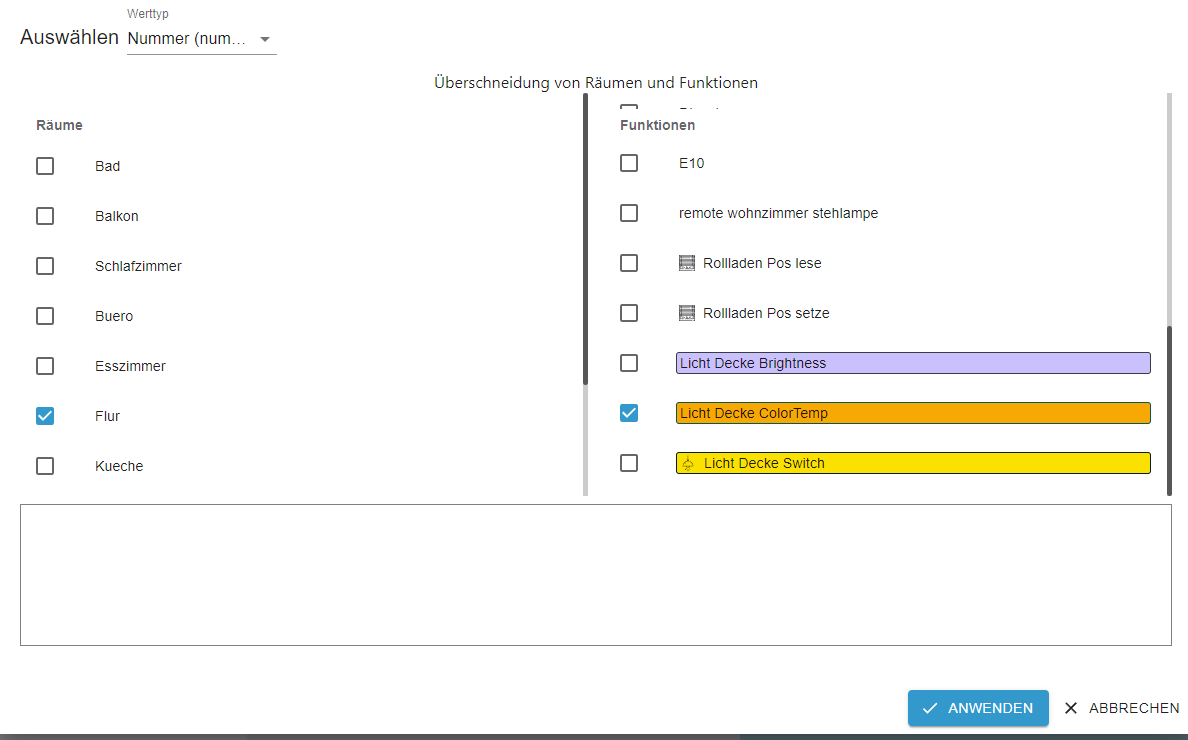The height and width of the screenshot is (740, 1188).
Task: Click the lamp icon on Licht Decke Switch
Action: [x=688, y=463]
